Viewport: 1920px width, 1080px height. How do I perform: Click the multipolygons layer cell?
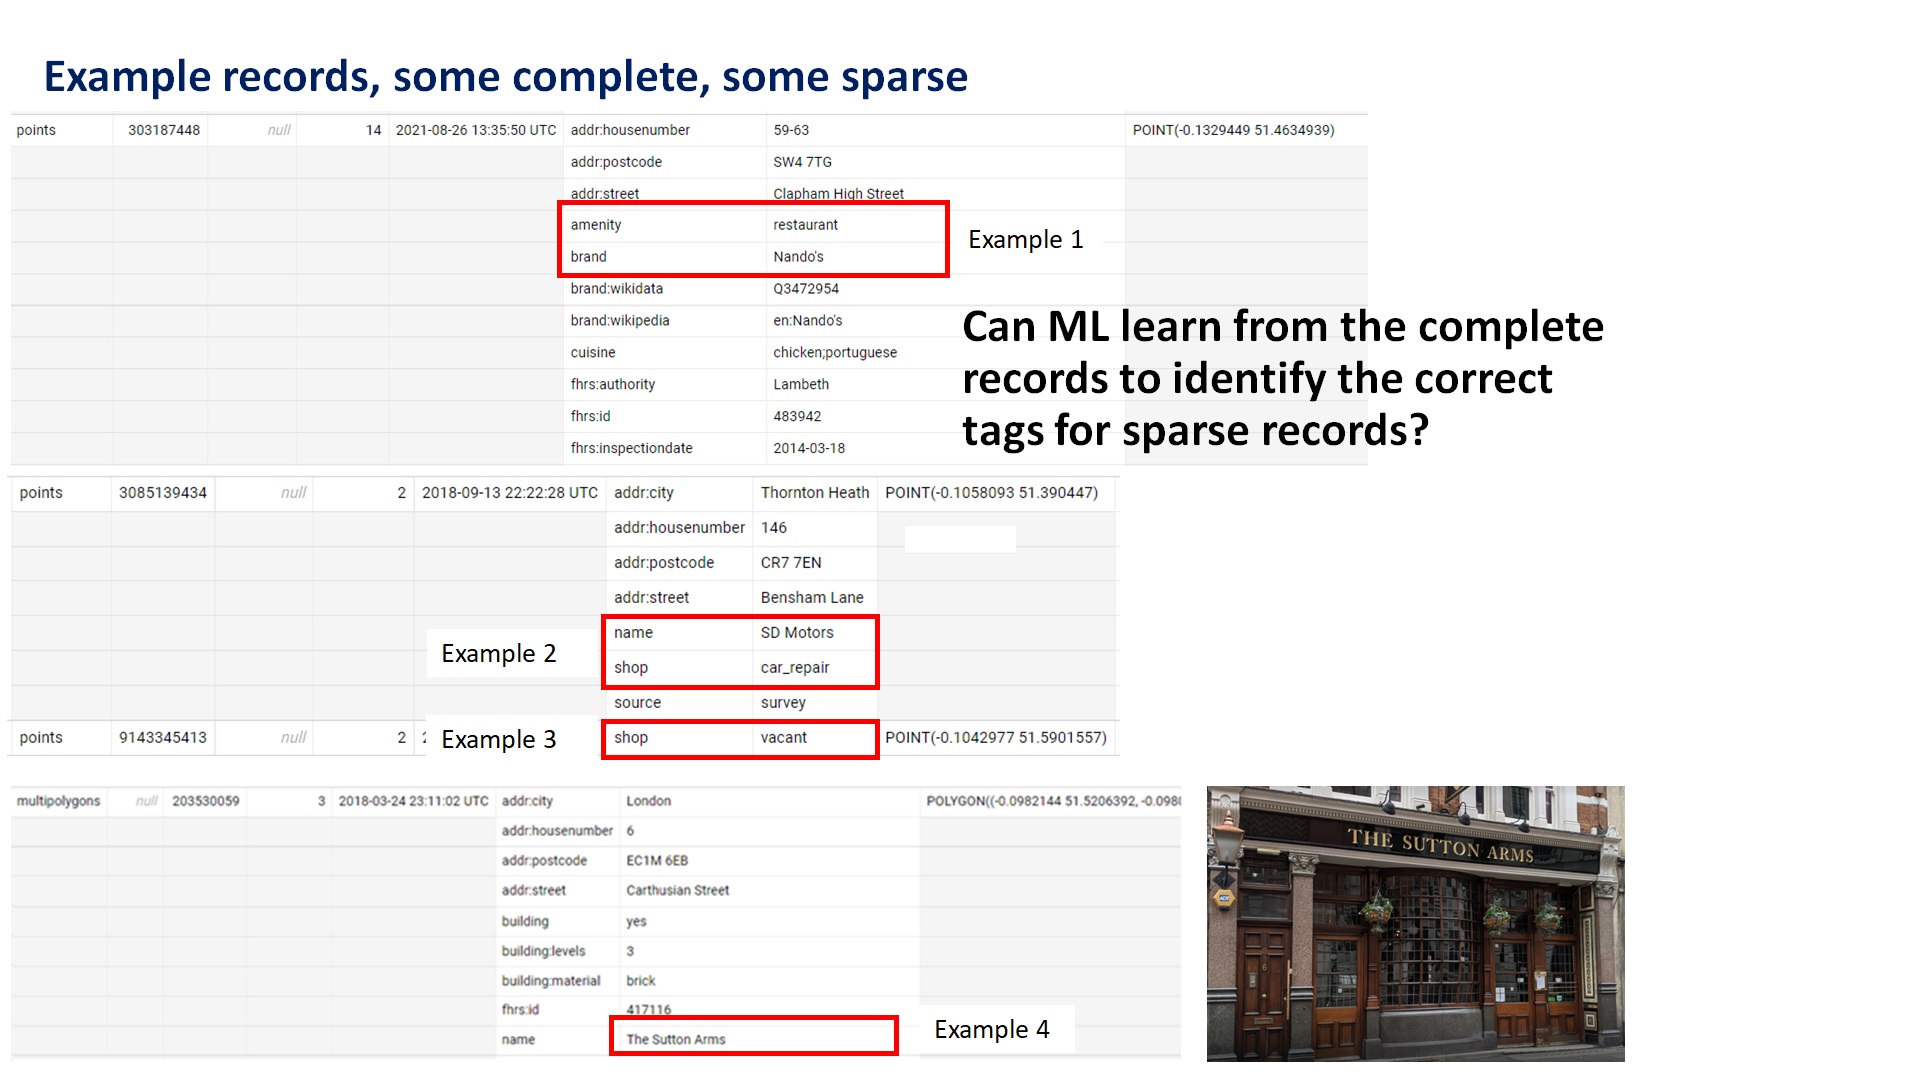tap(59, 801)
